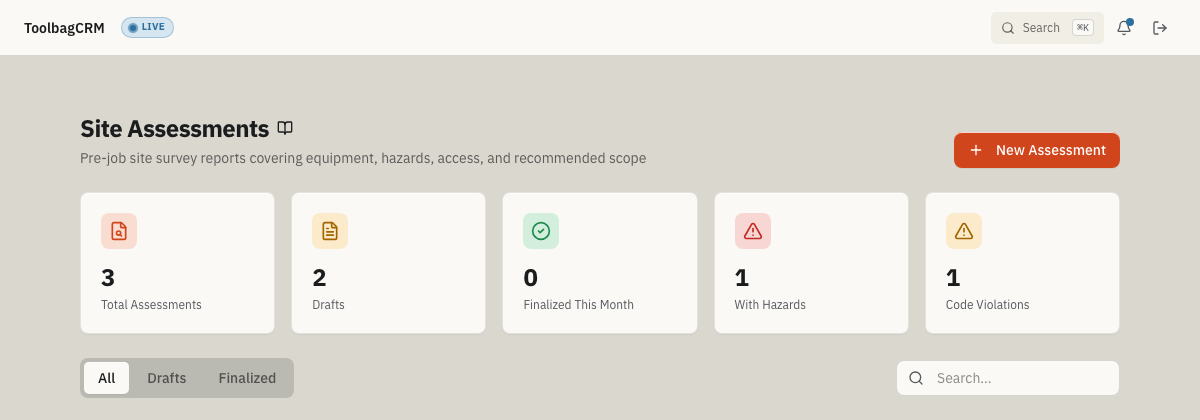Switch to the Drafts tab
The width and height of the screenshot is (1200, 420).
167,378
